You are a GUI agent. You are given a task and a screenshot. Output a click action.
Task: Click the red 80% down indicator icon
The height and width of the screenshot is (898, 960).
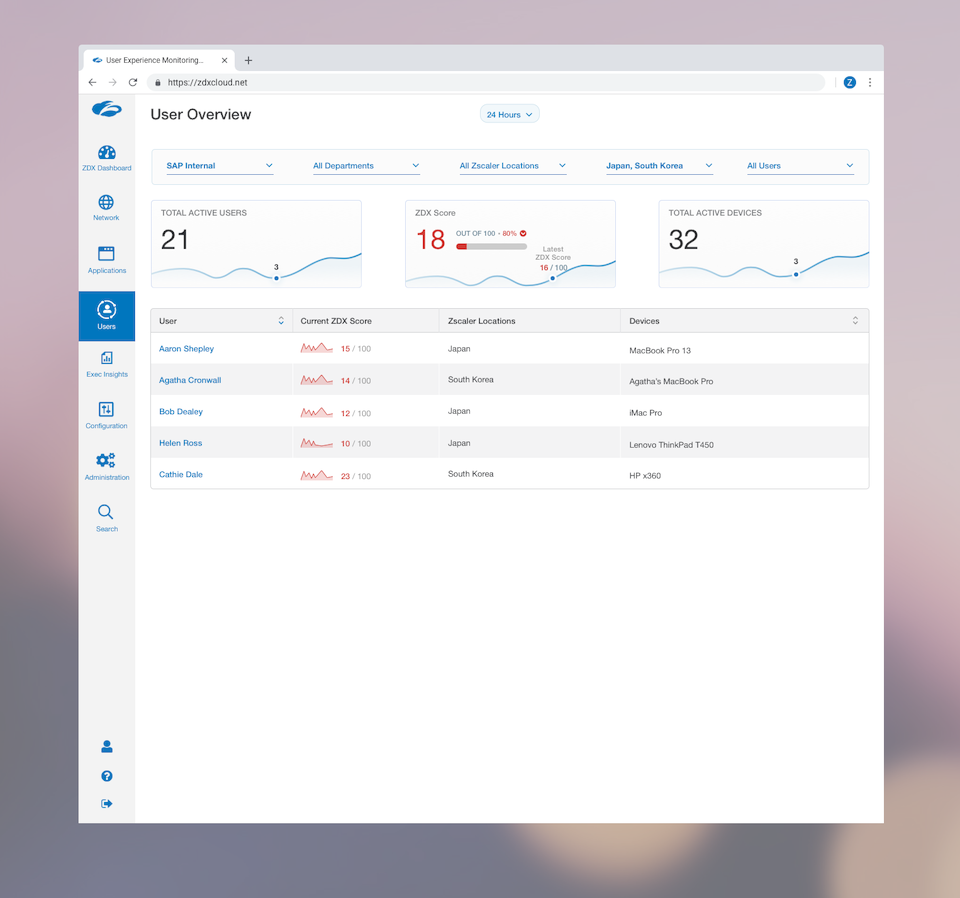523,233
